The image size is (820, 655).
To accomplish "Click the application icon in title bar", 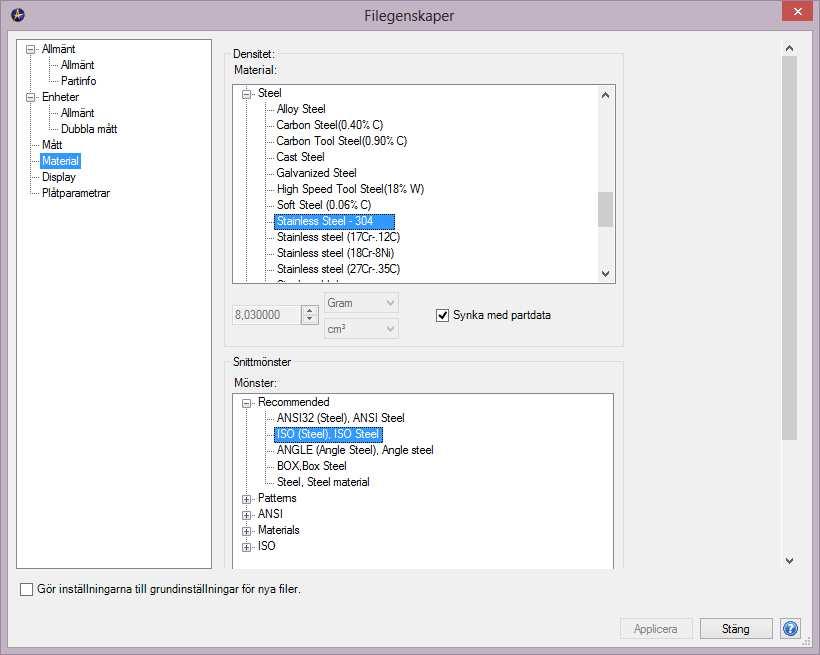I will click(x=18, y=15).
